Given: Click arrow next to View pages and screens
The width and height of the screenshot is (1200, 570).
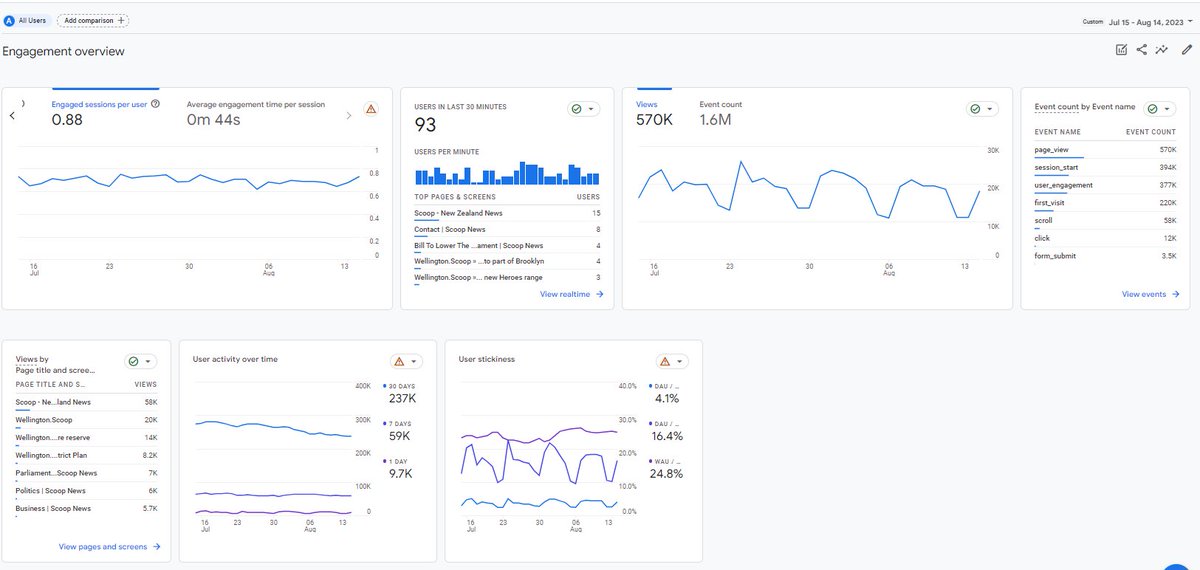Looking at the screenshot, I should tap(156, 547).
